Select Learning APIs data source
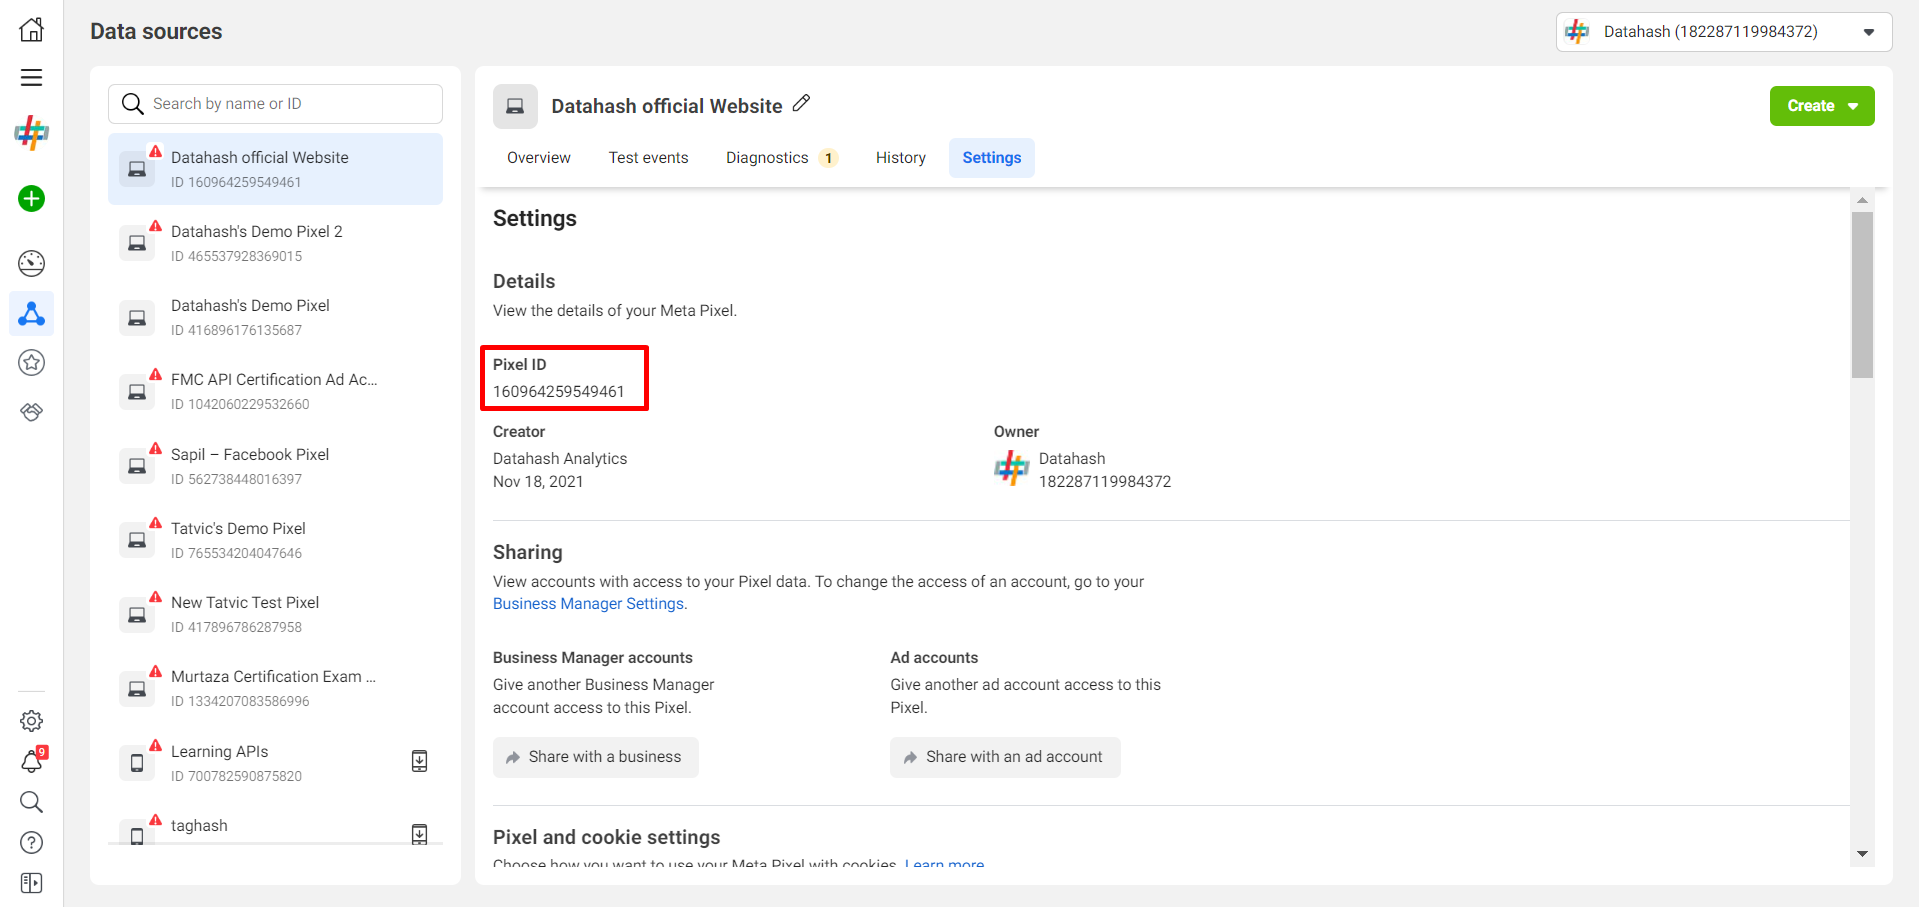This screenshot has height=907, width=1919. click(x=275, y=763)
